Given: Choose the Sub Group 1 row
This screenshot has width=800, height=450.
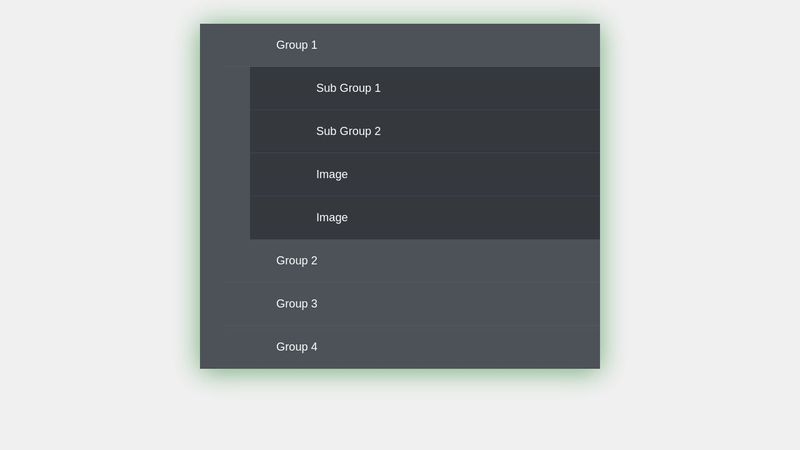Looking at the screenshot, I should click(425, 88).
